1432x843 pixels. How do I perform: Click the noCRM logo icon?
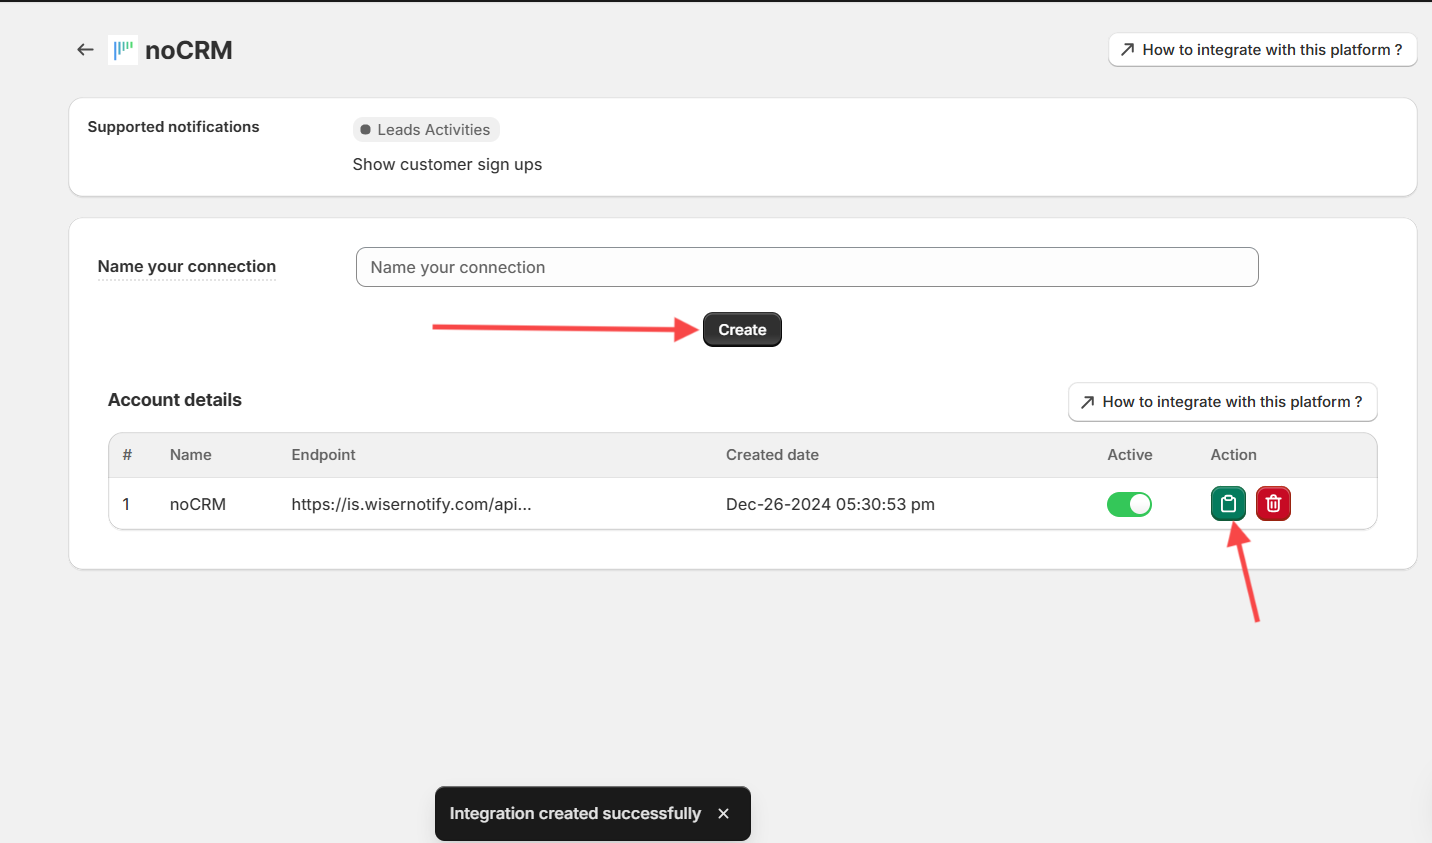tap(123, 50)
